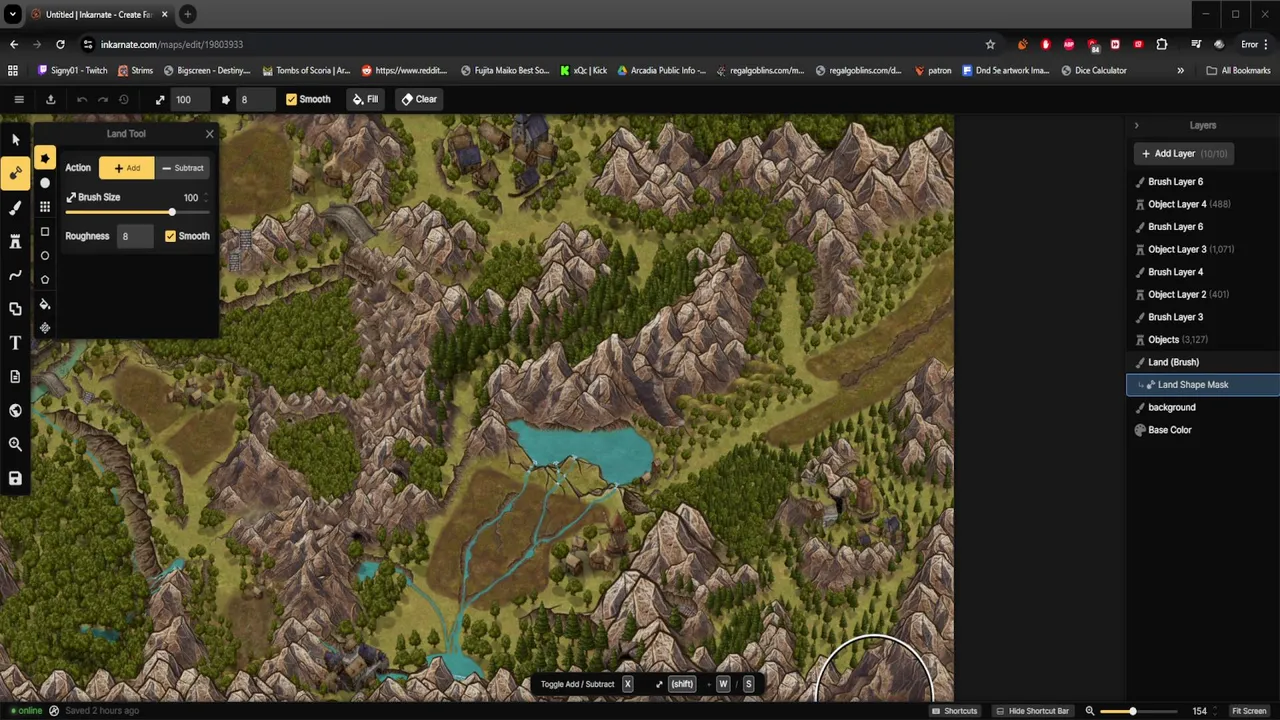1280x720 pixels.
Task: Select the Objects layer
Action: [1203, 340]
